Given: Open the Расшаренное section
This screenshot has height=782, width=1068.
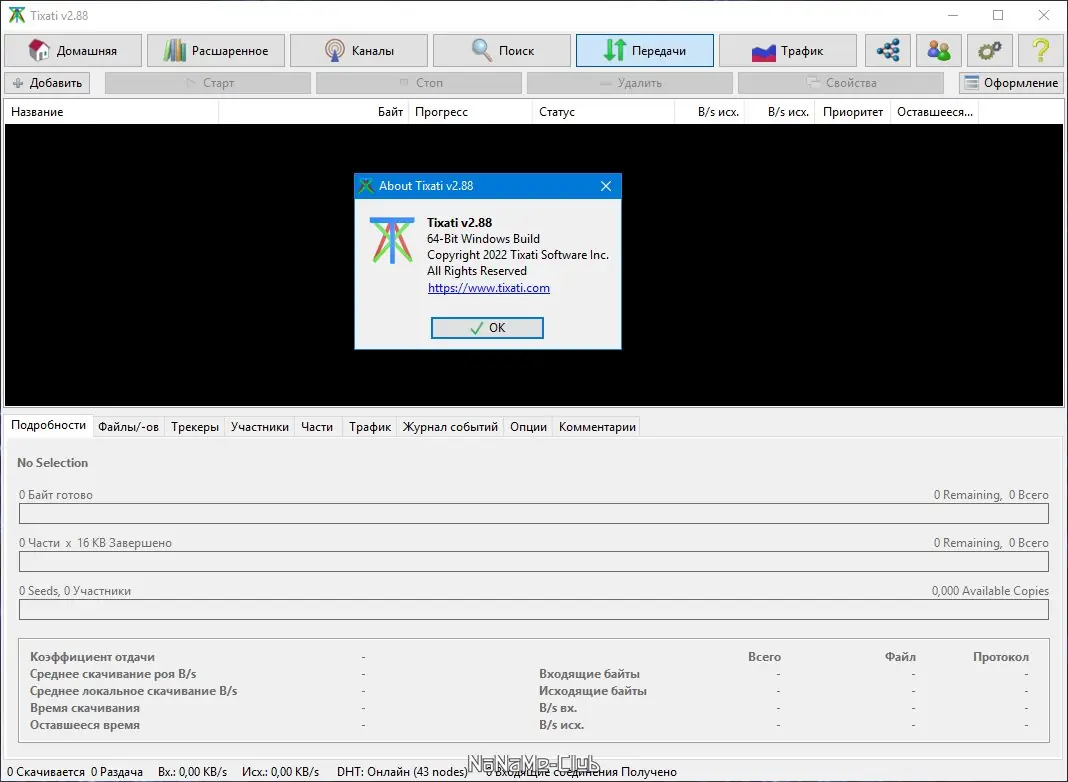Looking at the screenshot, I should (216, 50).
